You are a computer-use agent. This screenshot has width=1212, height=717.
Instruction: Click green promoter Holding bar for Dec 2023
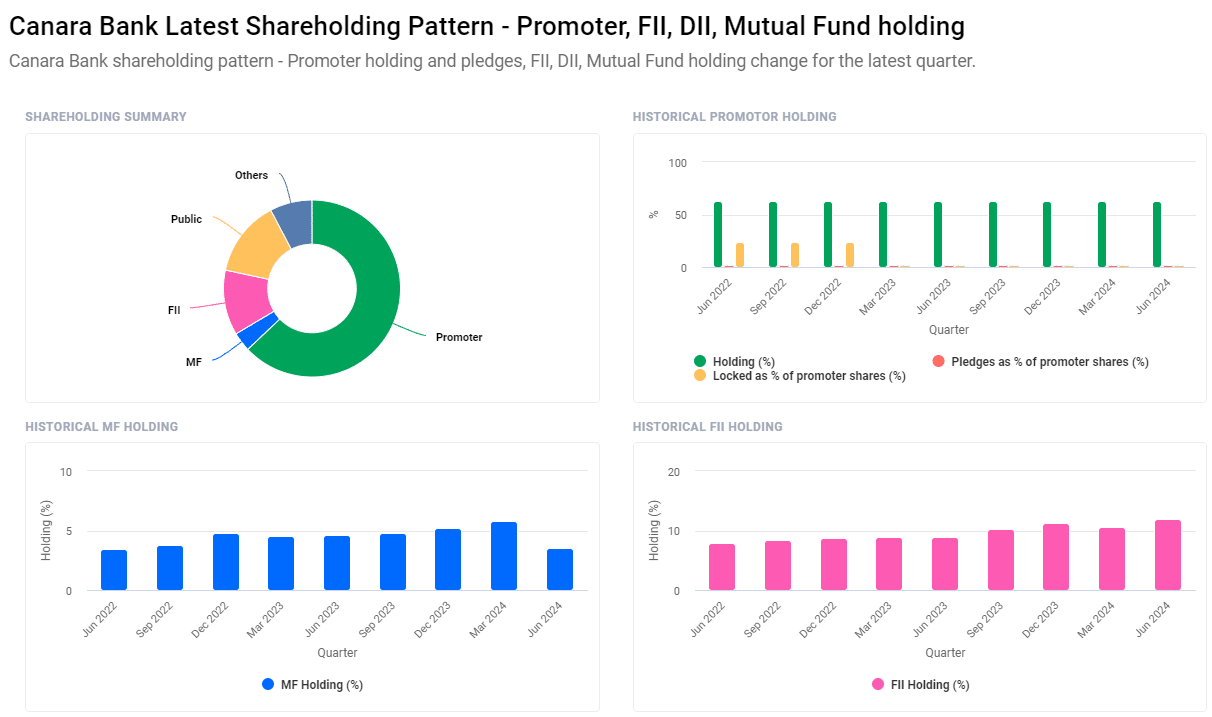pos(1047,235)
